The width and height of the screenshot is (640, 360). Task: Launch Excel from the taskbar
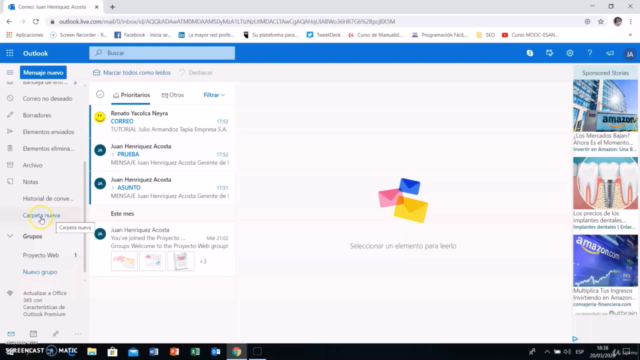195,351
